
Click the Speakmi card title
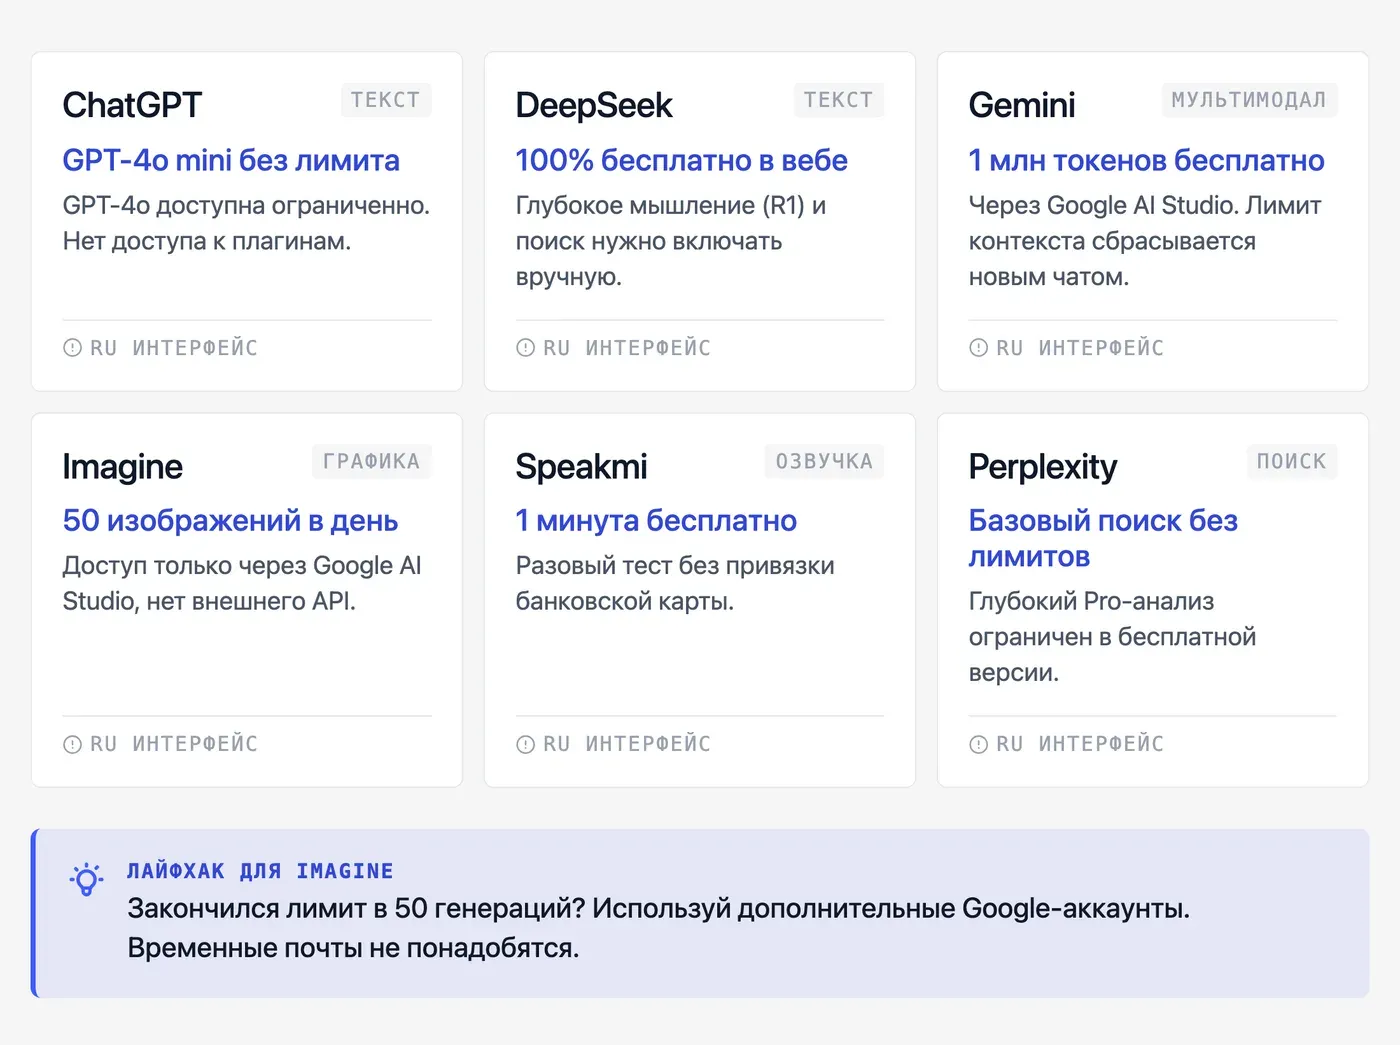pyautogui.click(x=581, y=466)
